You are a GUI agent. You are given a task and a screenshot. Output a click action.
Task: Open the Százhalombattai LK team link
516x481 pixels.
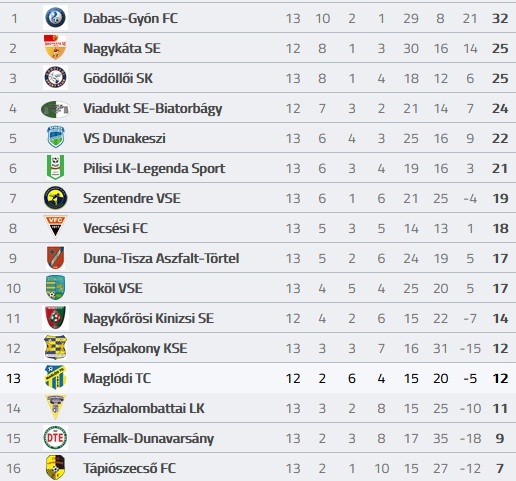(x=144, y=408)
